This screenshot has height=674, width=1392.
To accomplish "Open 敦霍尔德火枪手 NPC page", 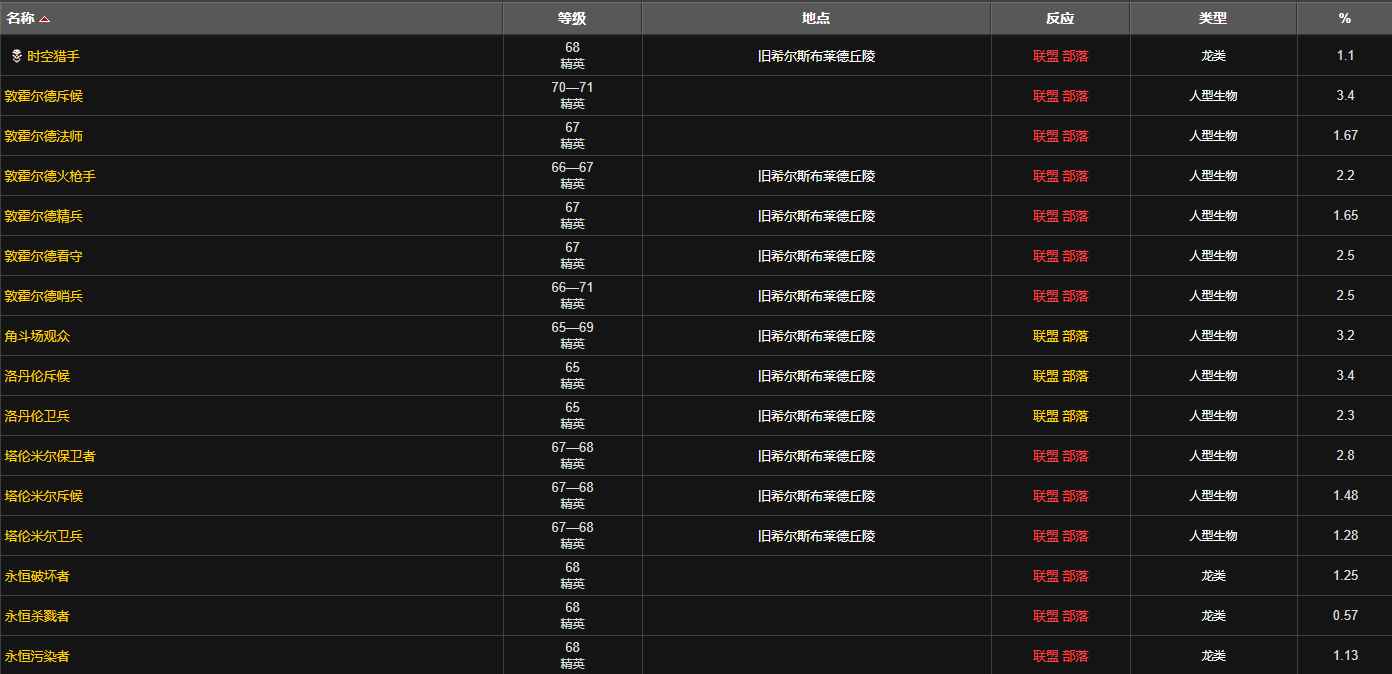I will [x=50, y=176].
